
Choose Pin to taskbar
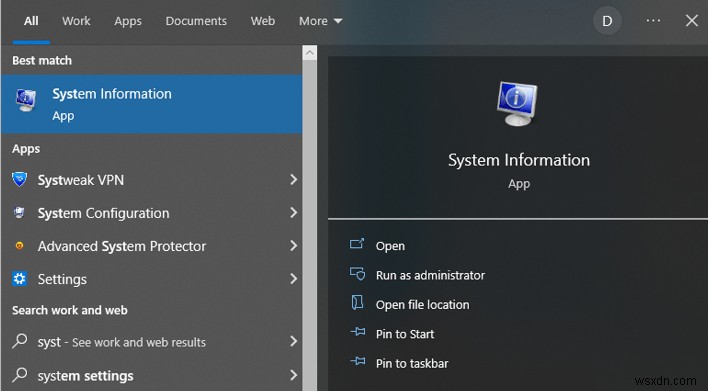point(412,363)
